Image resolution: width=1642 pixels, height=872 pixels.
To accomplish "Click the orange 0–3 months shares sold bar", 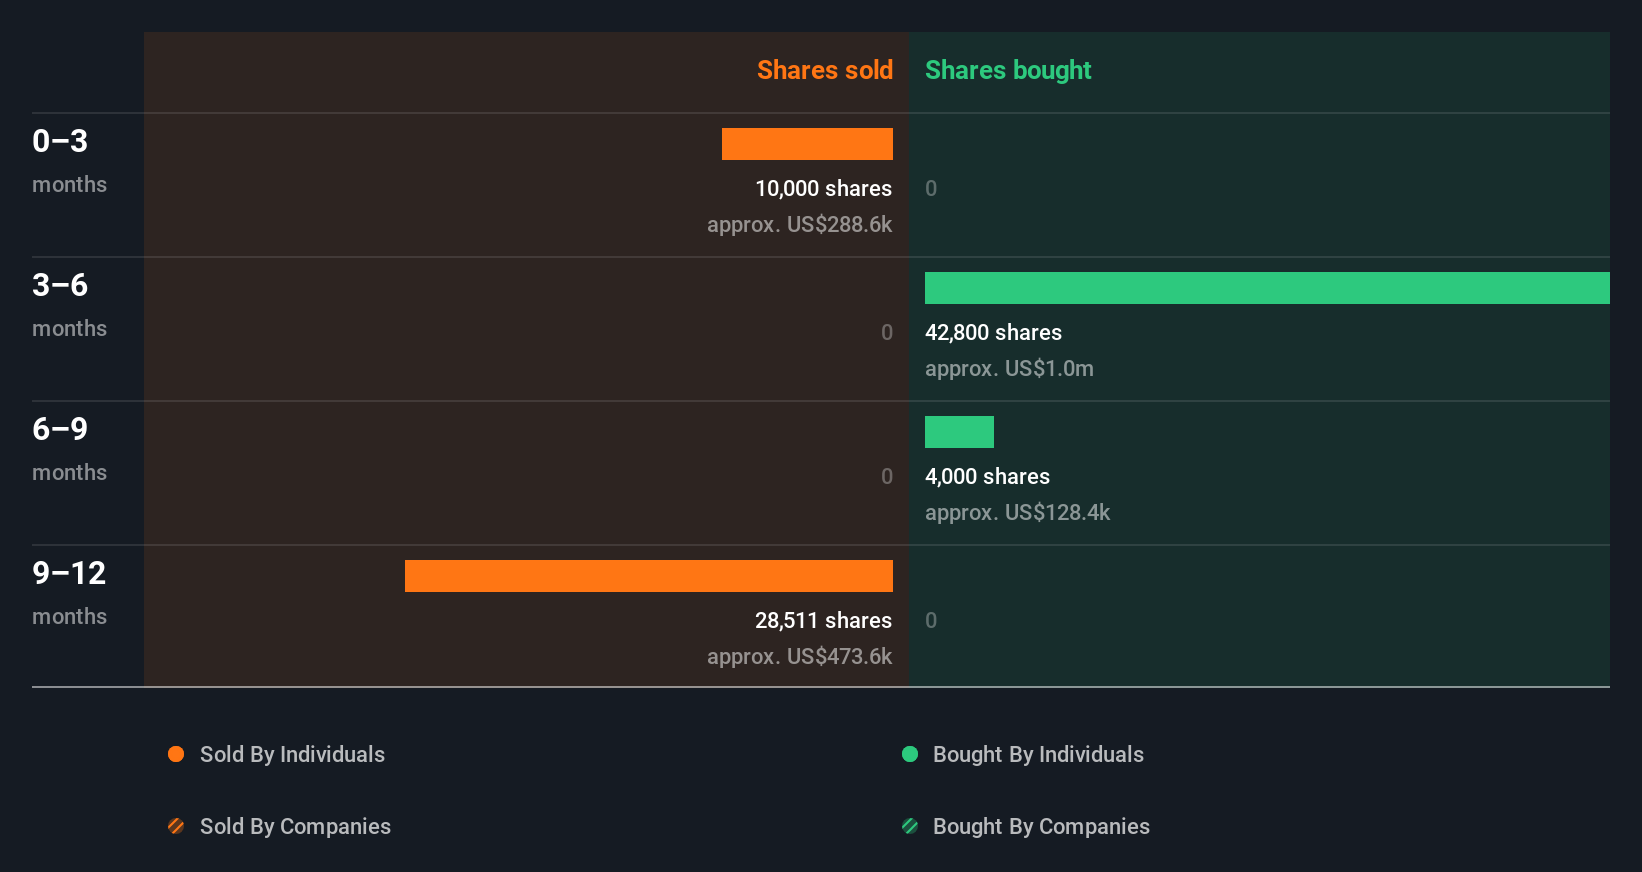I will click(x=807, y=144).
